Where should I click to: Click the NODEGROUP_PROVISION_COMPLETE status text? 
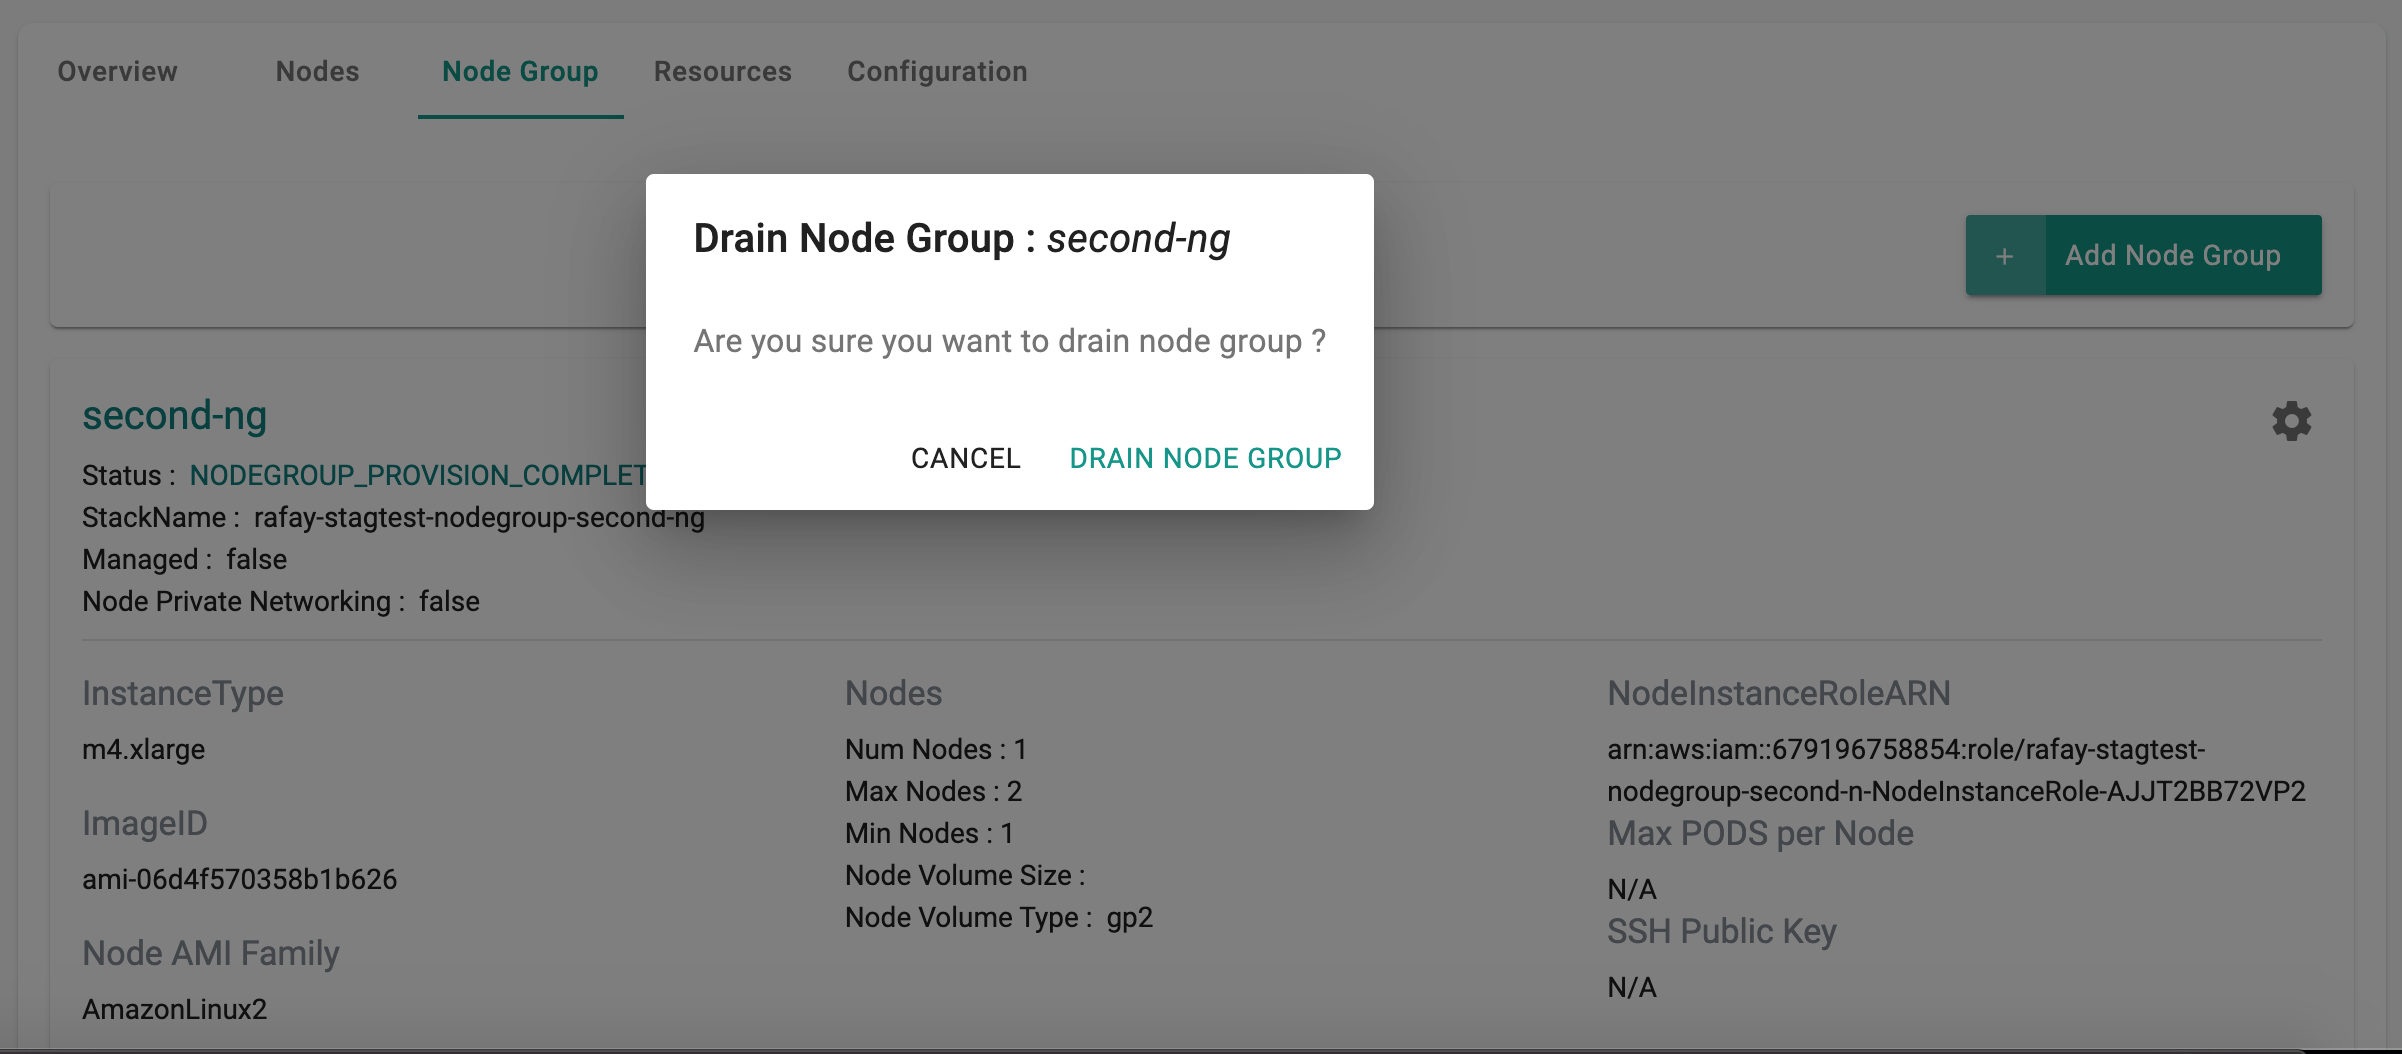(x=418, y=475)
